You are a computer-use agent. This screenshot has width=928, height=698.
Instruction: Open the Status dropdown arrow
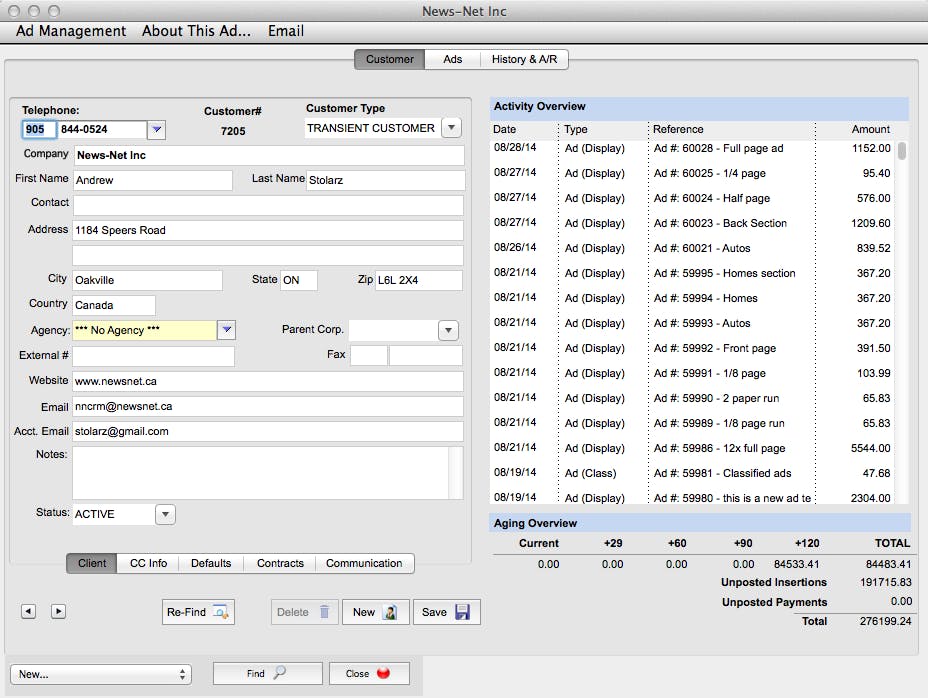coord(166,514)
